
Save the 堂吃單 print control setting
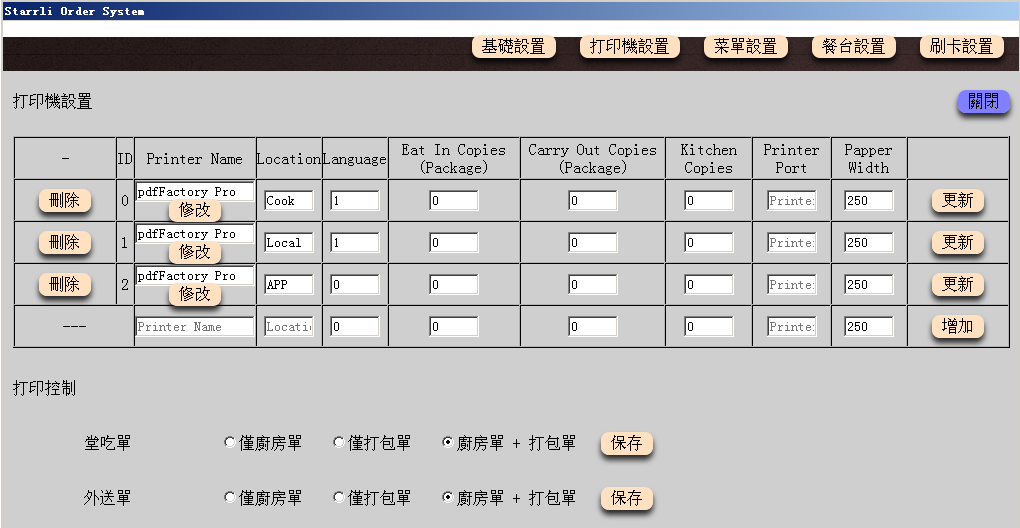626,443
